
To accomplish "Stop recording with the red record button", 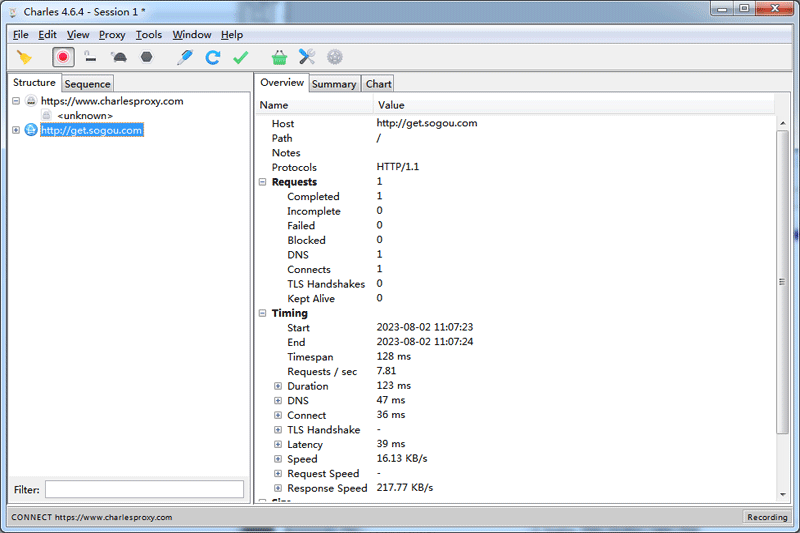I will 63,58.
